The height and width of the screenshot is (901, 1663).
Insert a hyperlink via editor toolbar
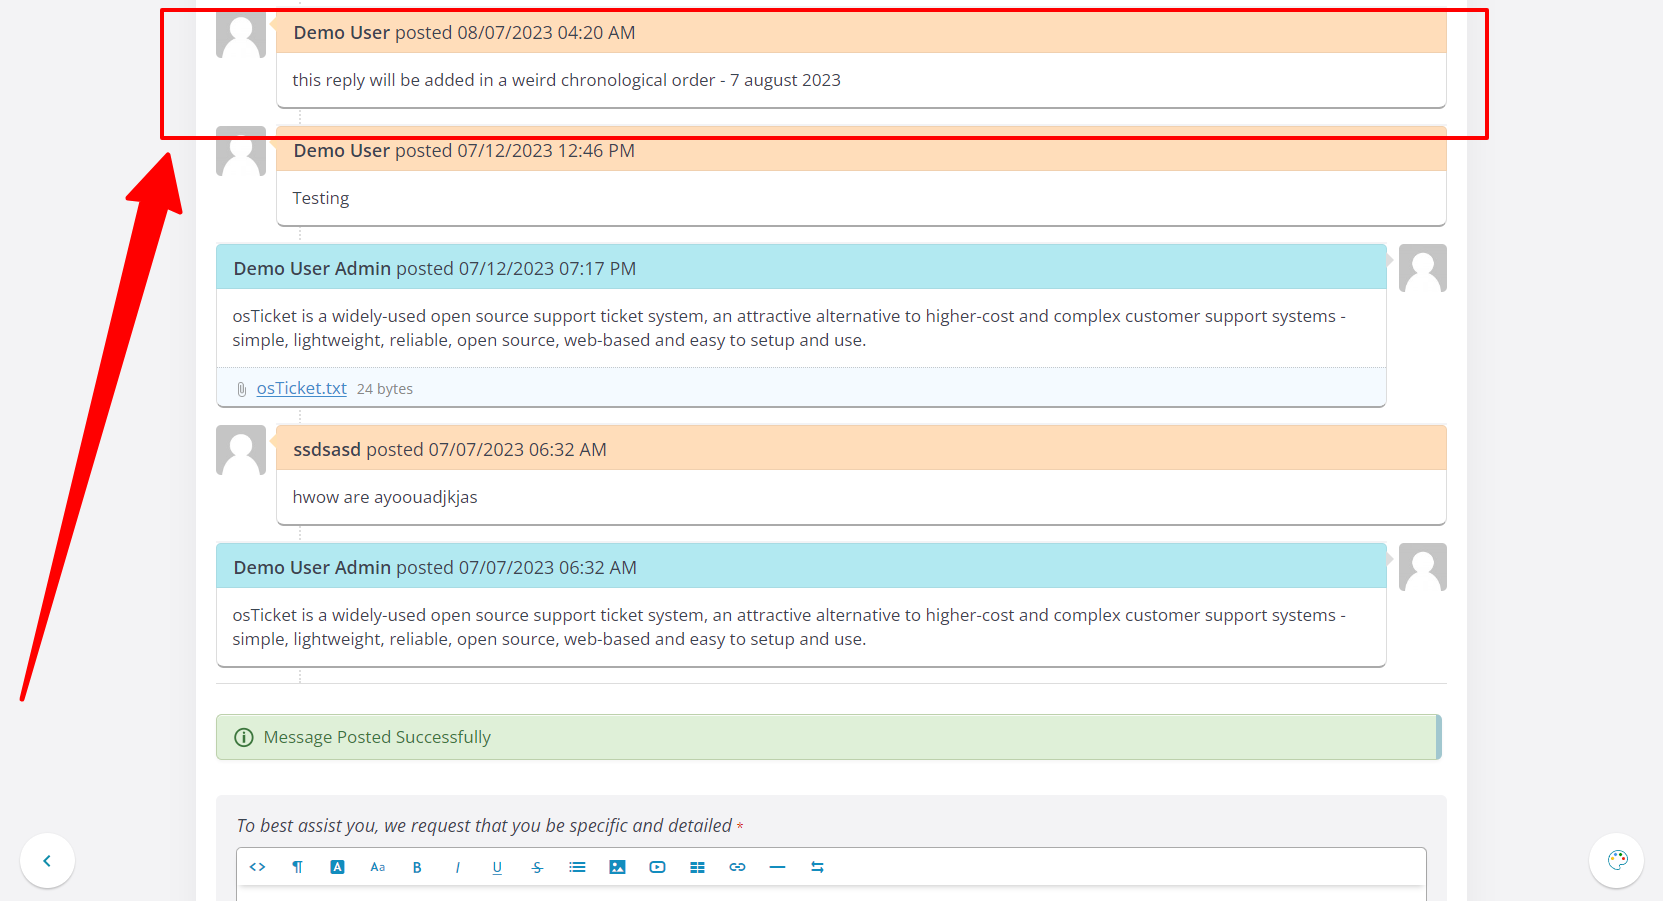click(737, 867)
